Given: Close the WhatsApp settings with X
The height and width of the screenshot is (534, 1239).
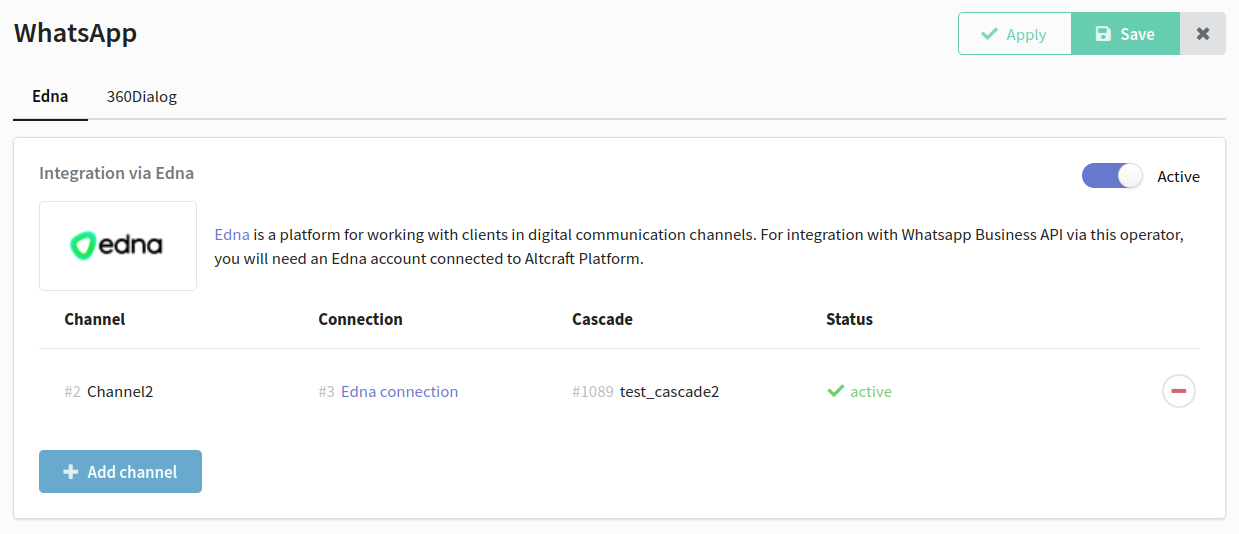Looking at the screenshot, I should point(1203,34).
